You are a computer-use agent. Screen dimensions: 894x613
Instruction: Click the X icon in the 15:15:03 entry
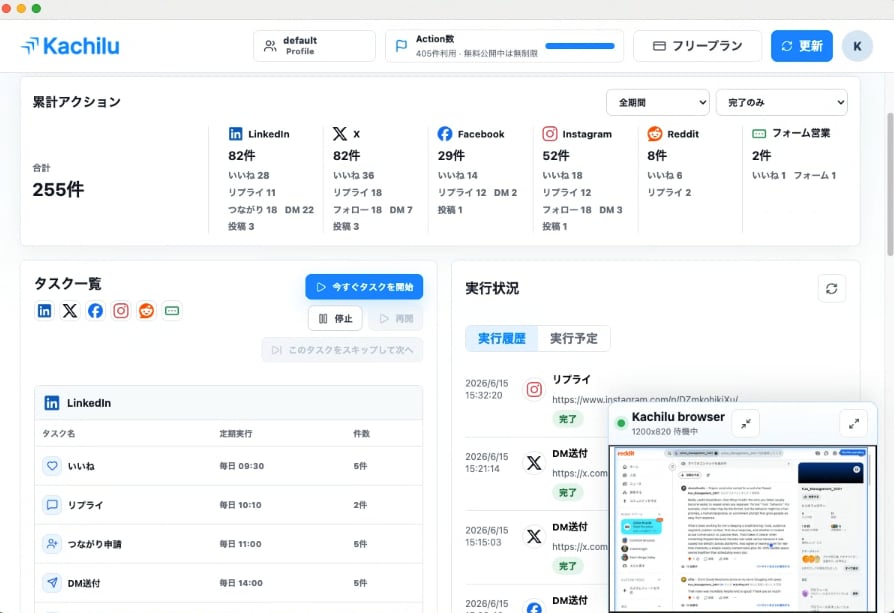(x=534, y=536)
